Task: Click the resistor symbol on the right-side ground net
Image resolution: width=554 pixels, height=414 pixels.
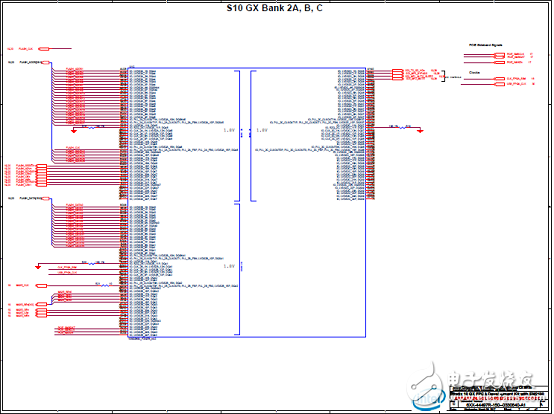Action: (x=402, y=128)
